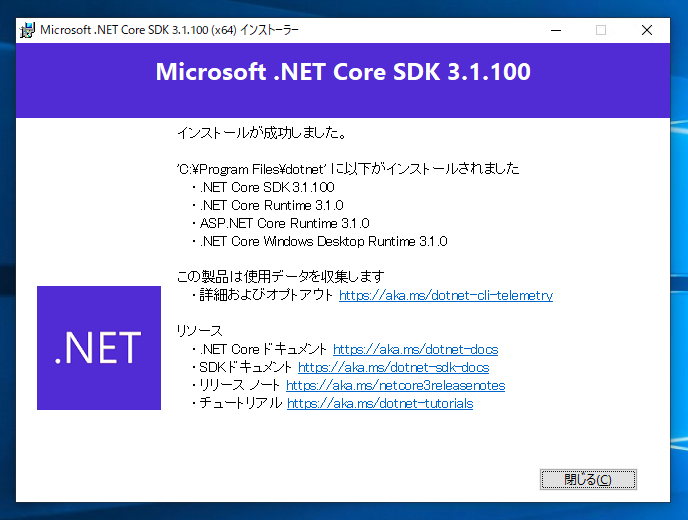Click the window title text in the title bar
The image size is (688, 520).
coord(169,30)
